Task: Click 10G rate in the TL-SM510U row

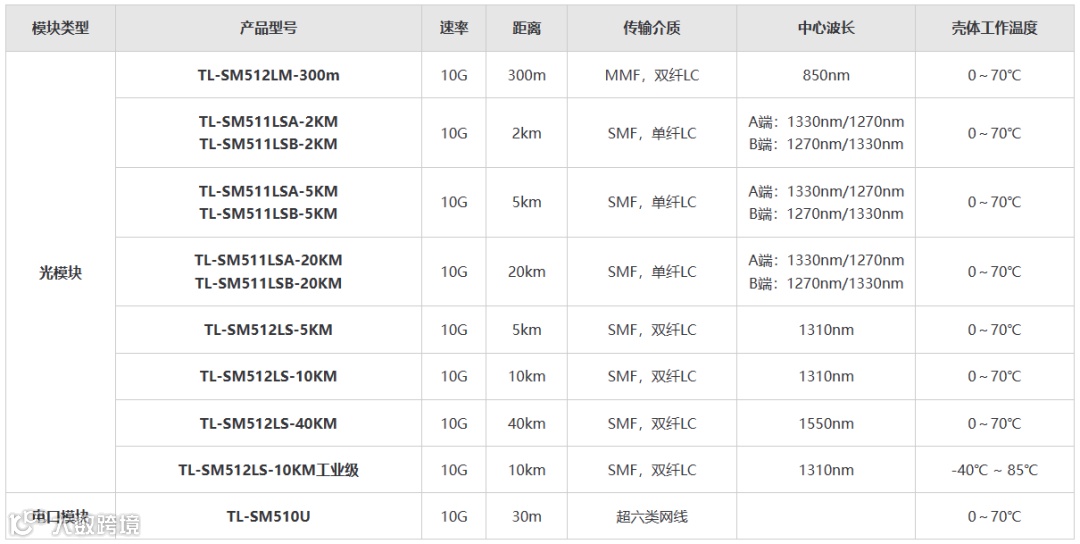Action: pyautogui.click(x=454, y=516)
